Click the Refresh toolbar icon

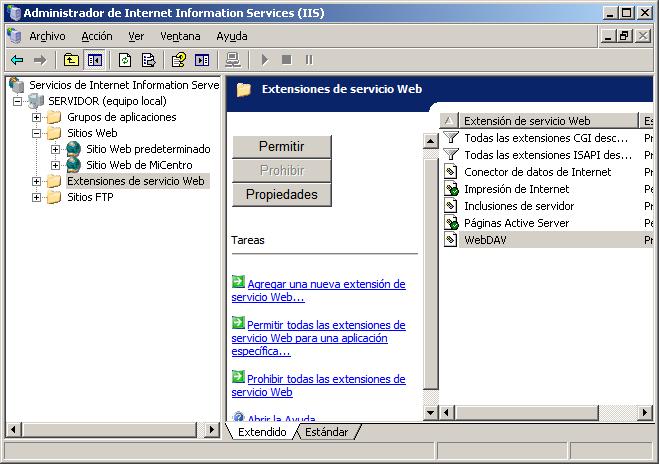pos(125,60)
